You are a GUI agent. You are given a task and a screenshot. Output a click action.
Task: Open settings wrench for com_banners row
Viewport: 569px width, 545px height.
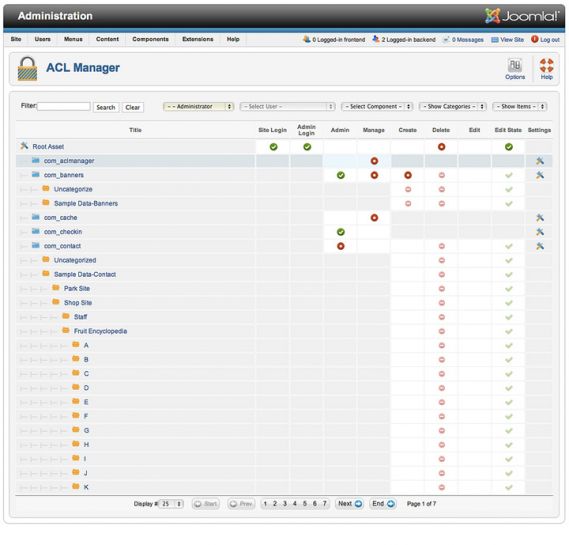coord(540,175)
